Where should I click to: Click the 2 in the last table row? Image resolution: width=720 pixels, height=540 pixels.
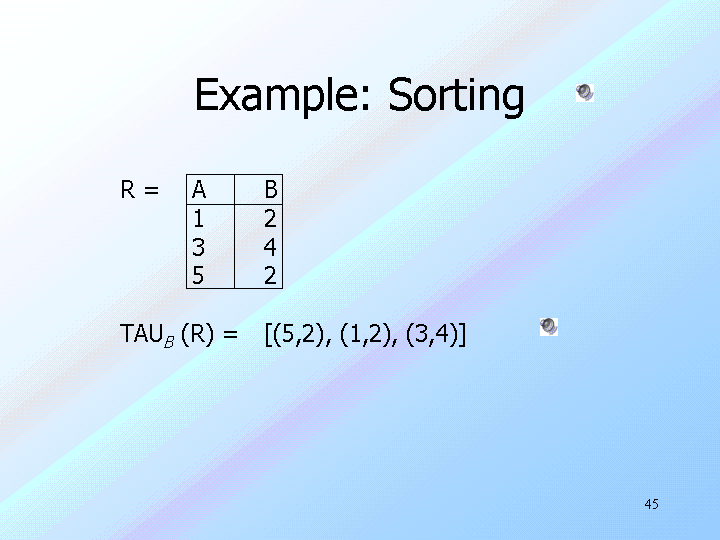pyautogui.click(x=270, y=275)
